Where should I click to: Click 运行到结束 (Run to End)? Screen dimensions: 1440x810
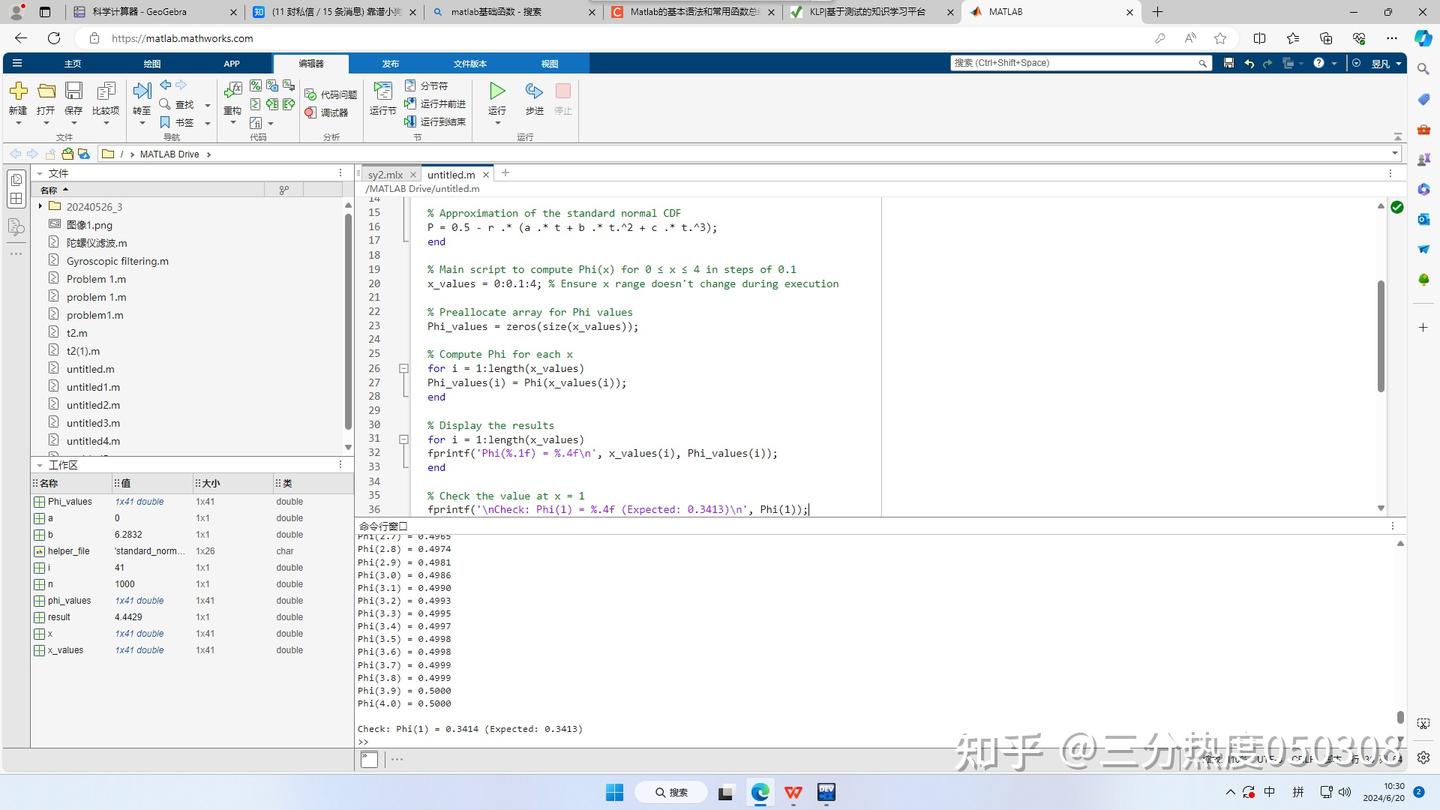pos(435,122)
